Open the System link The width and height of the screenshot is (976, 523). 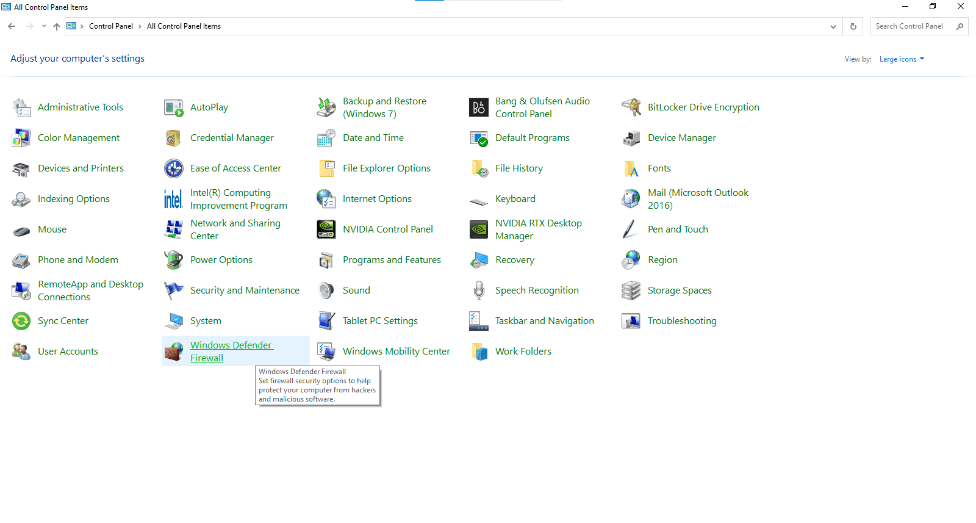pos(205,321)
